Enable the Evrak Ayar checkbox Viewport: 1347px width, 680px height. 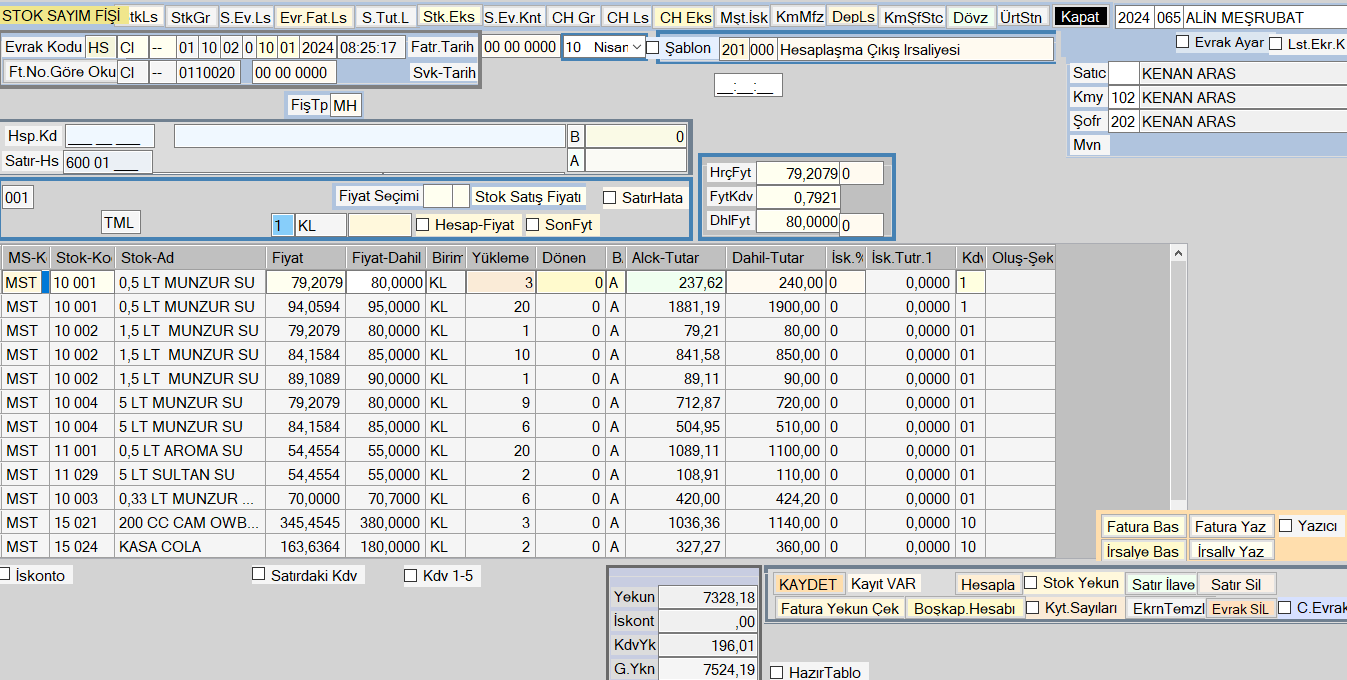pos(1182,42)
